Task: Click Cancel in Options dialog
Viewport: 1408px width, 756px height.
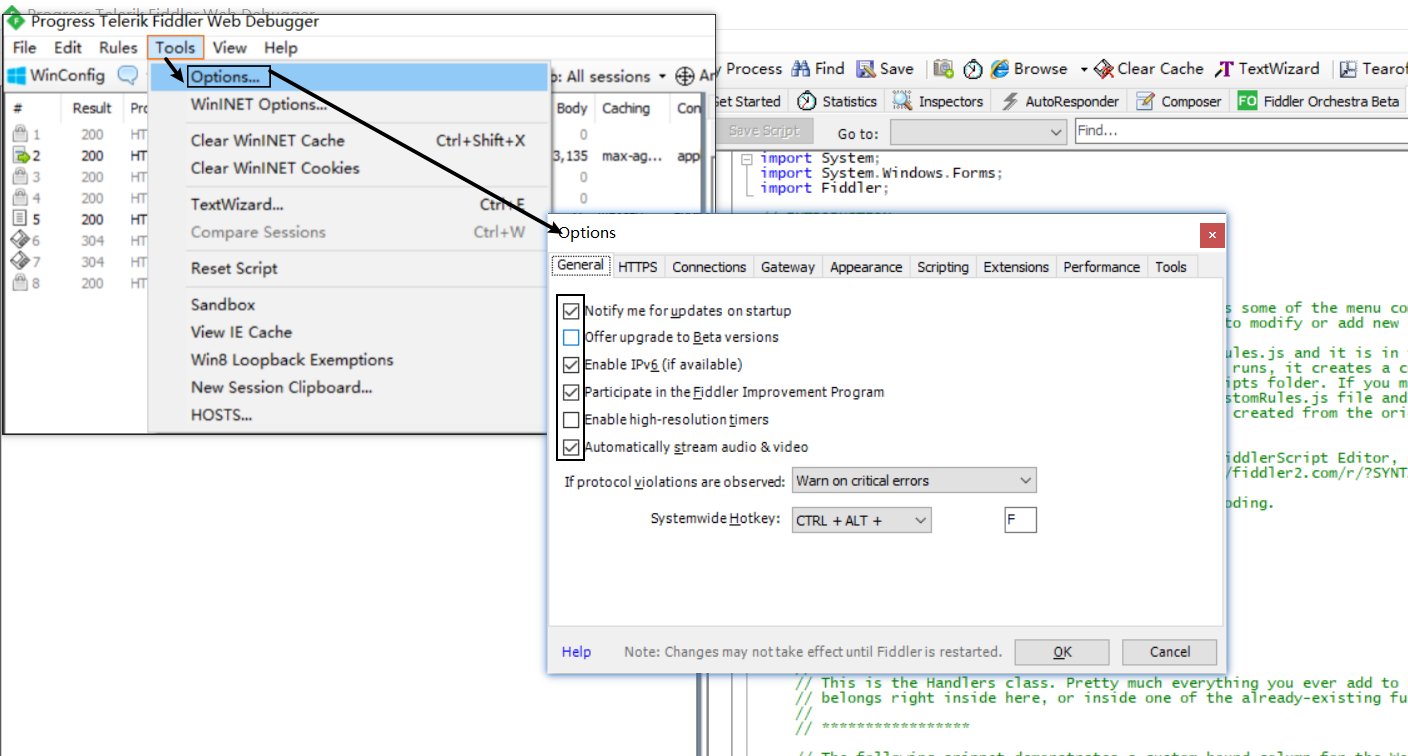Action: click(x=1170, y=652)
